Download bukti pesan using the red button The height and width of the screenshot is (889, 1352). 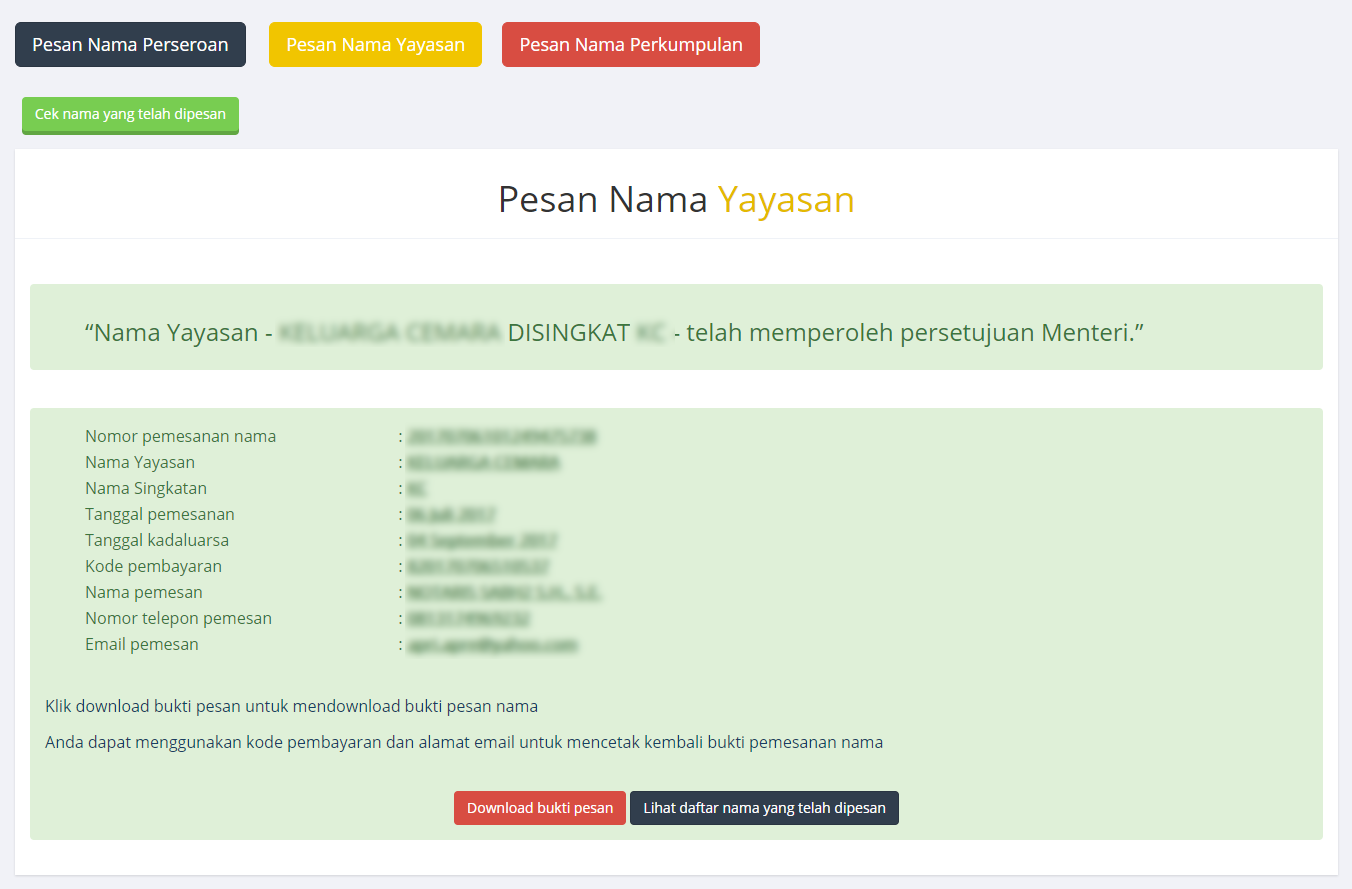(x=540, y=808)
